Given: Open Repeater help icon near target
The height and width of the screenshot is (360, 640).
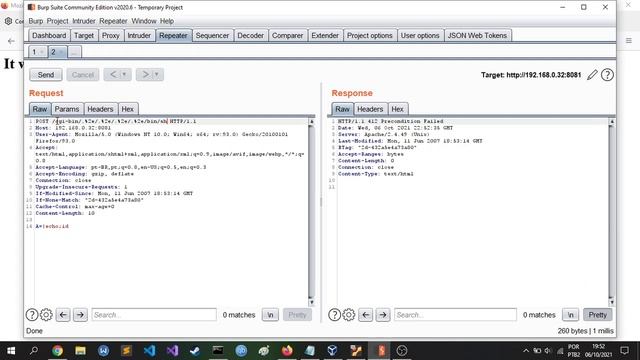Looking at the screenshot, I should (x=607, y=75).
